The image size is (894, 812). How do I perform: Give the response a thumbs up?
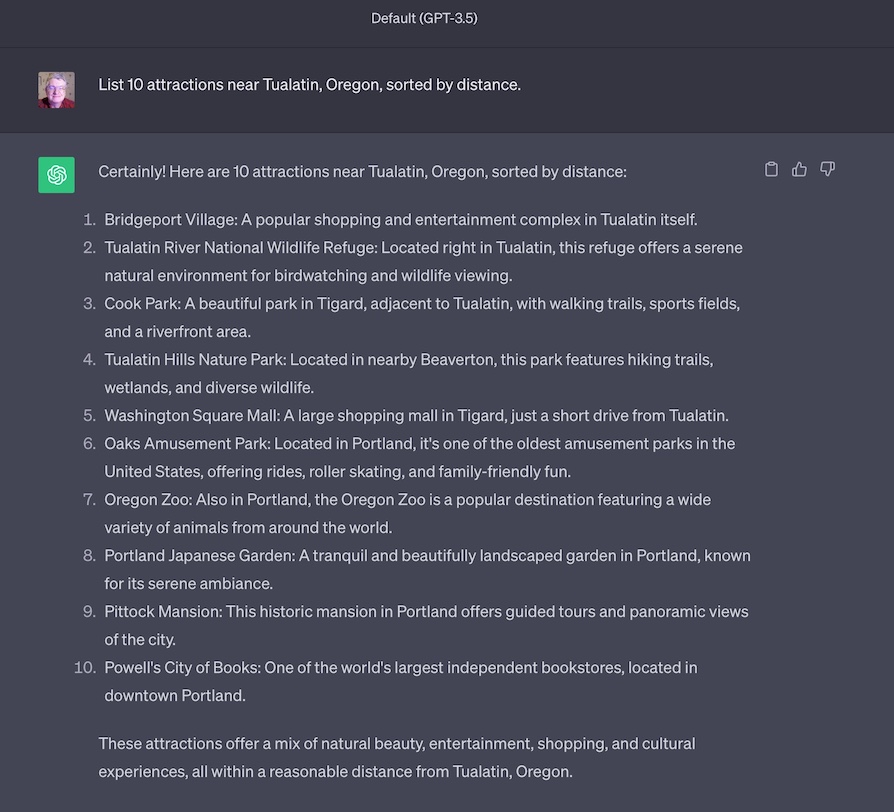pyautogui.click(x=799, y=169)
